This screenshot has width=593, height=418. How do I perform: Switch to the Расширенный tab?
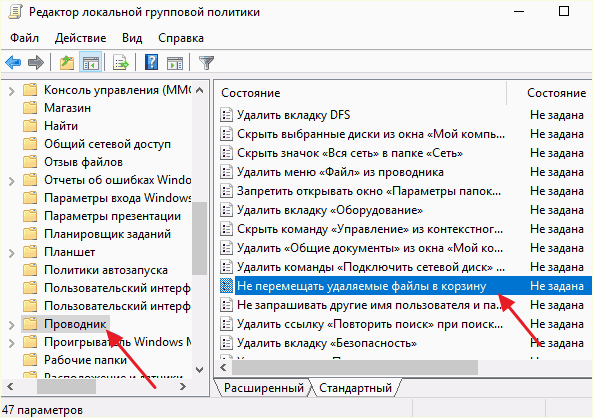coord(264,388)
